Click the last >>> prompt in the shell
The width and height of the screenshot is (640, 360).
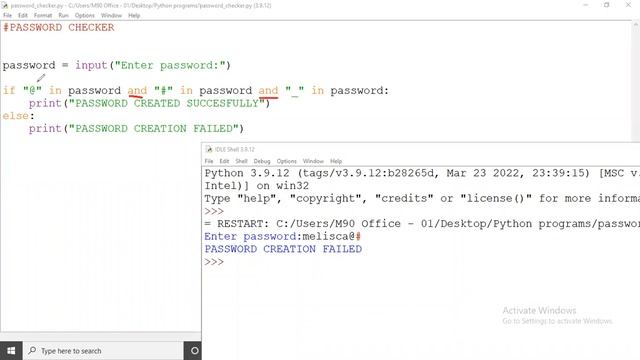[214, 262]
